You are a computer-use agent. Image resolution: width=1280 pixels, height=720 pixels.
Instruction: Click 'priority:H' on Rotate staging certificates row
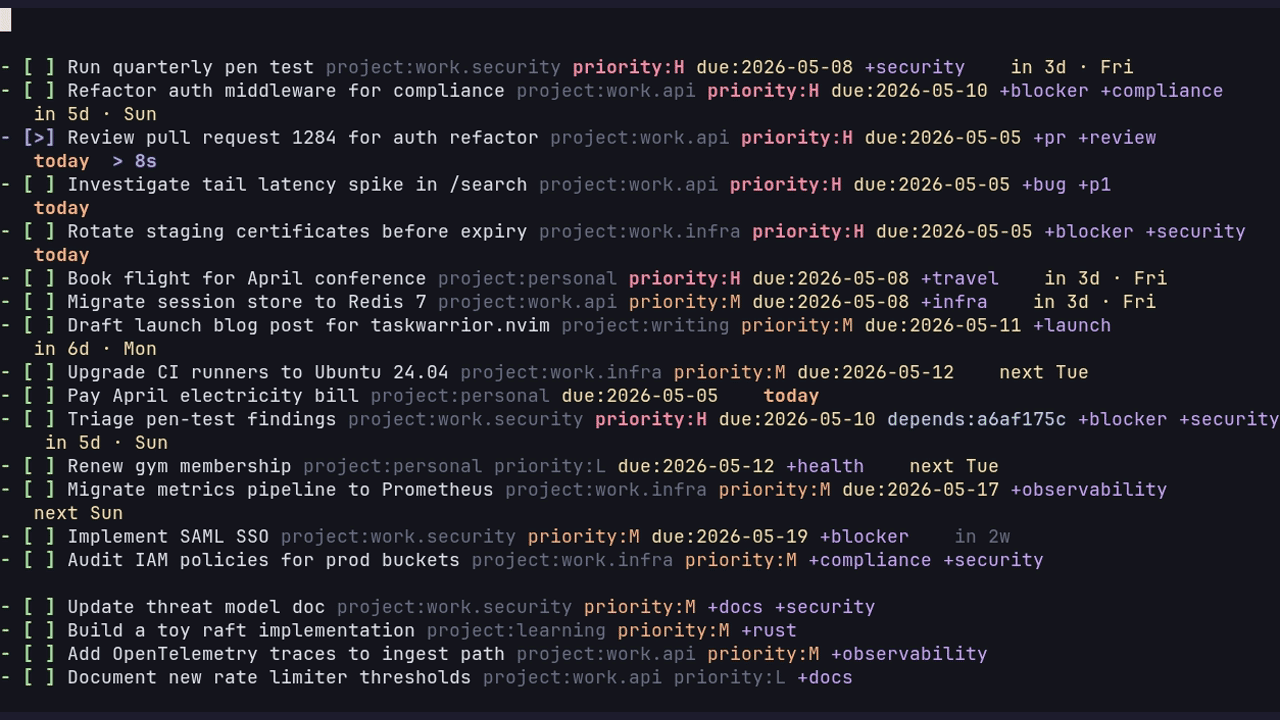(x=808, y=232)
